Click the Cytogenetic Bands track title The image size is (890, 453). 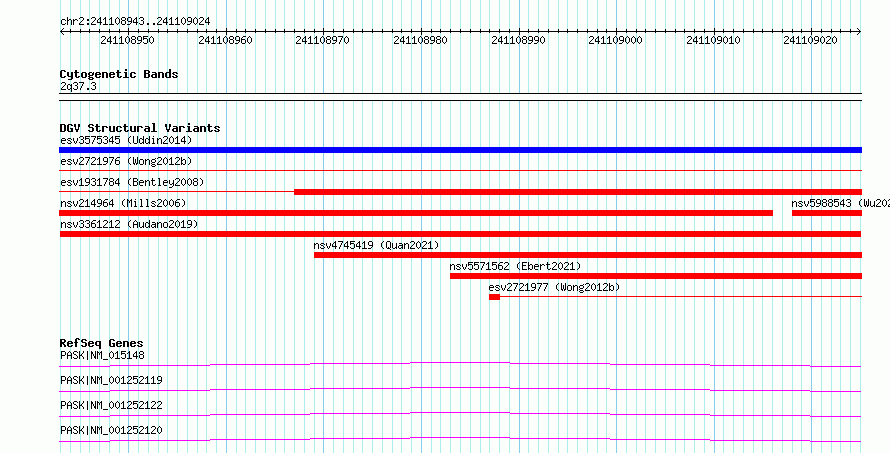point(119,74)
